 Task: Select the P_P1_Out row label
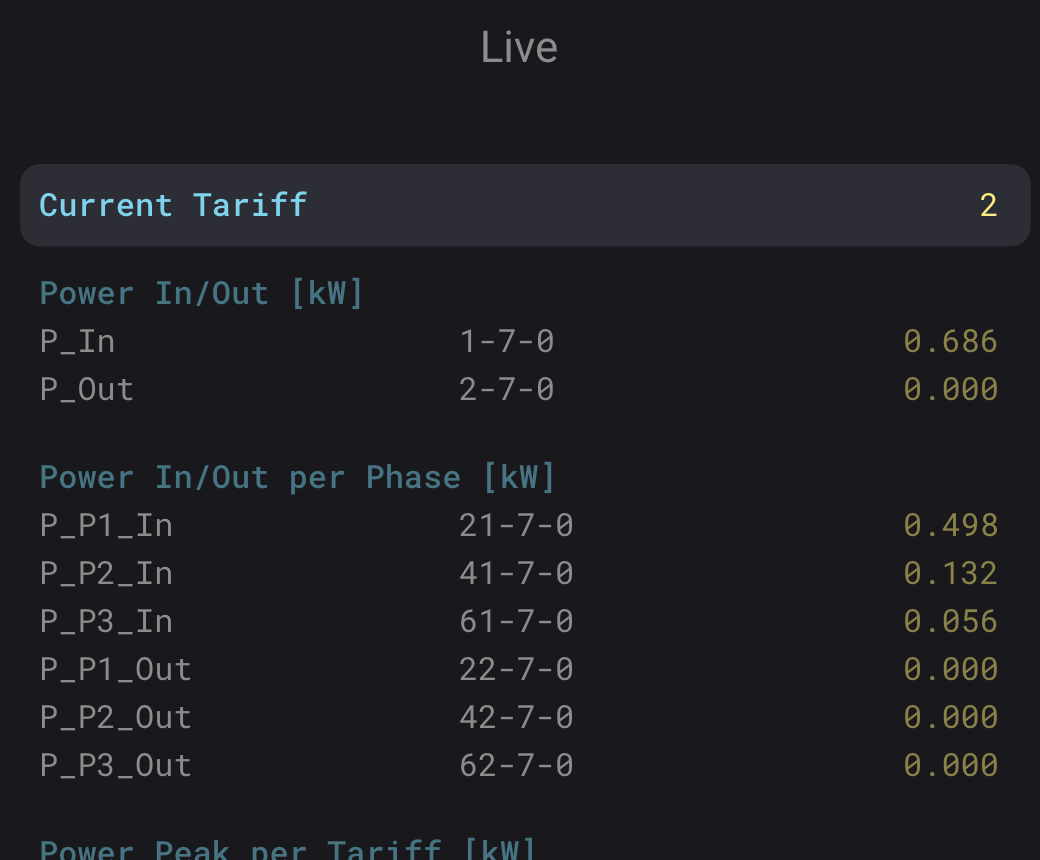116,670
